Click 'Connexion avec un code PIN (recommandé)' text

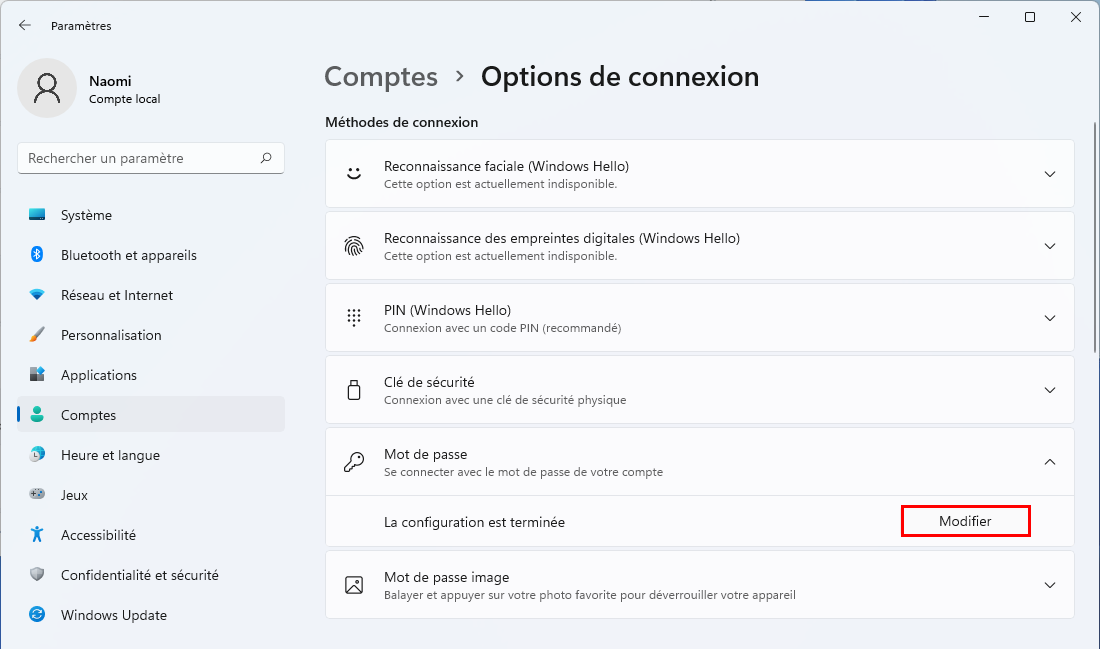click(502, 328)
